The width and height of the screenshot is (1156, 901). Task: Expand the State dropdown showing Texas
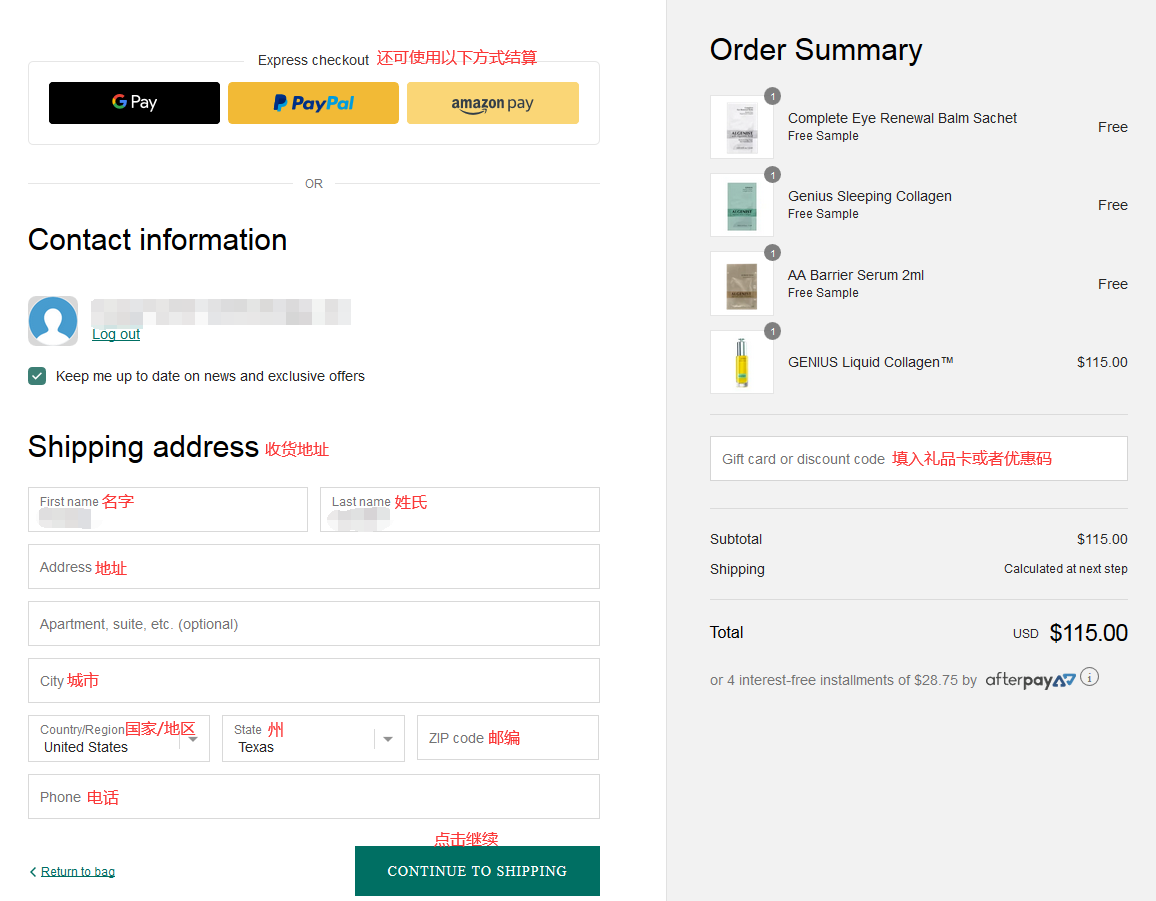click(313, 739)
